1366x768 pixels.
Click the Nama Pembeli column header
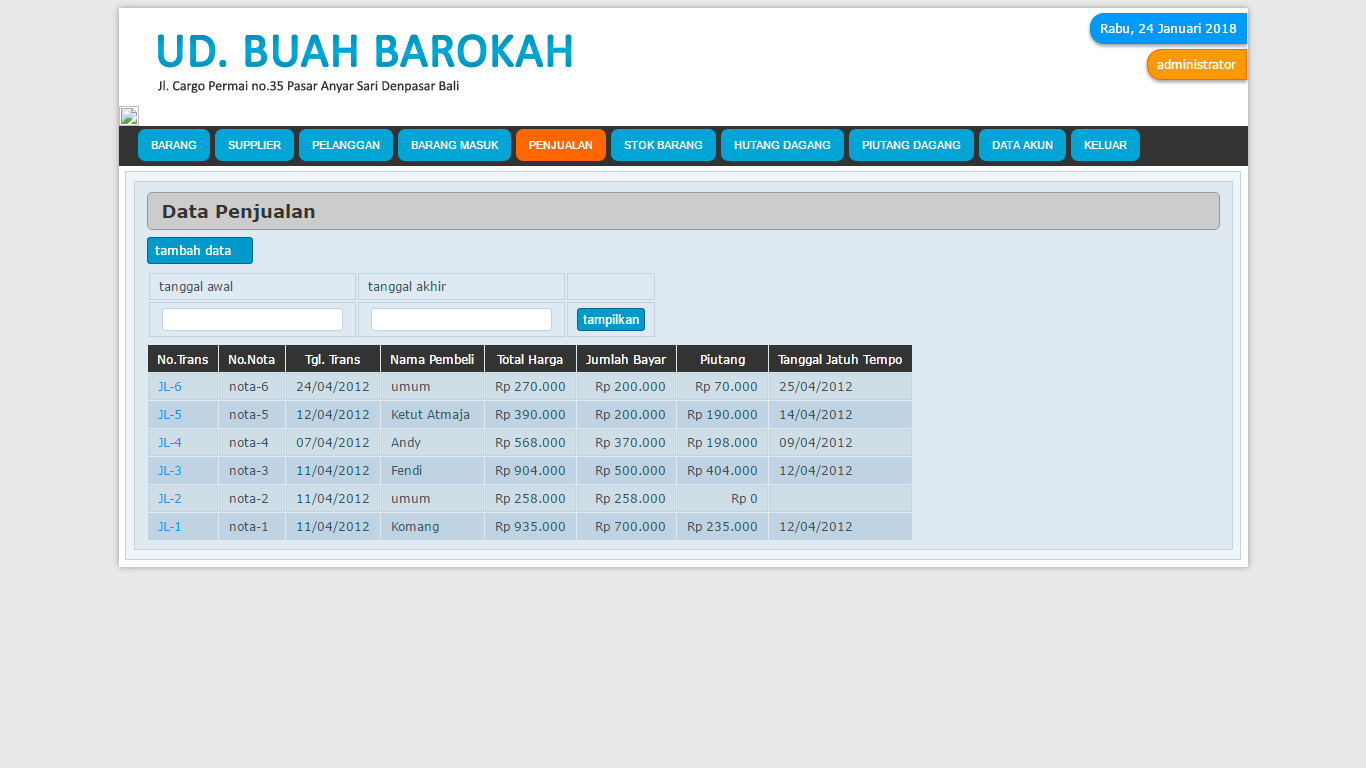pos(432,359)
